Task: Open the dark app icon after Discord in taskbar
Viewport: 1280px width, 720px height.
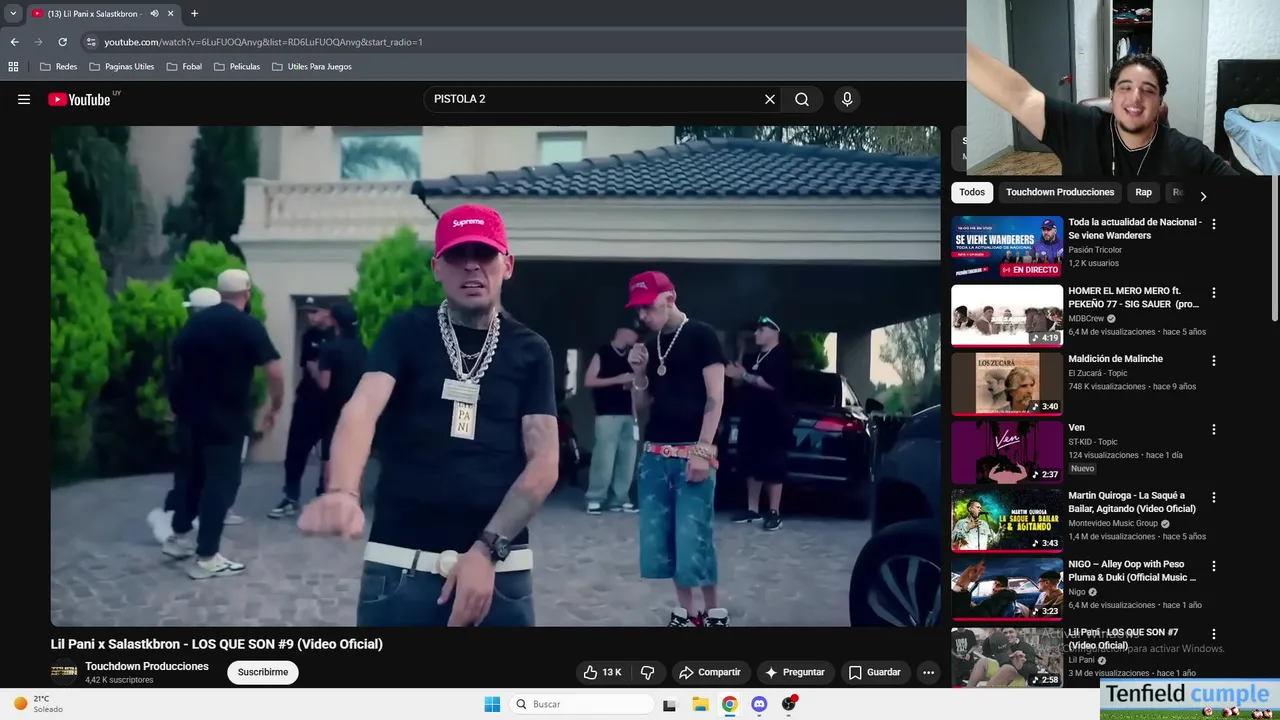Action: click(x=789, y=704)
